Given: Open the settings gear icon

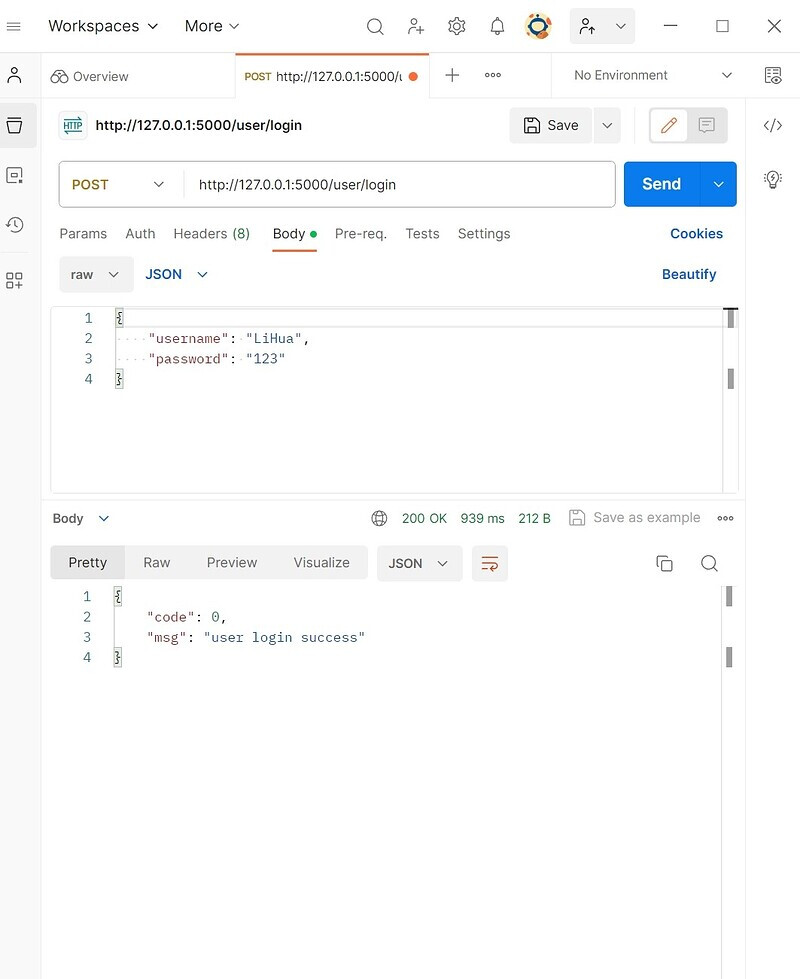Looking at the screenshot, I should click(x=457, y=26).
